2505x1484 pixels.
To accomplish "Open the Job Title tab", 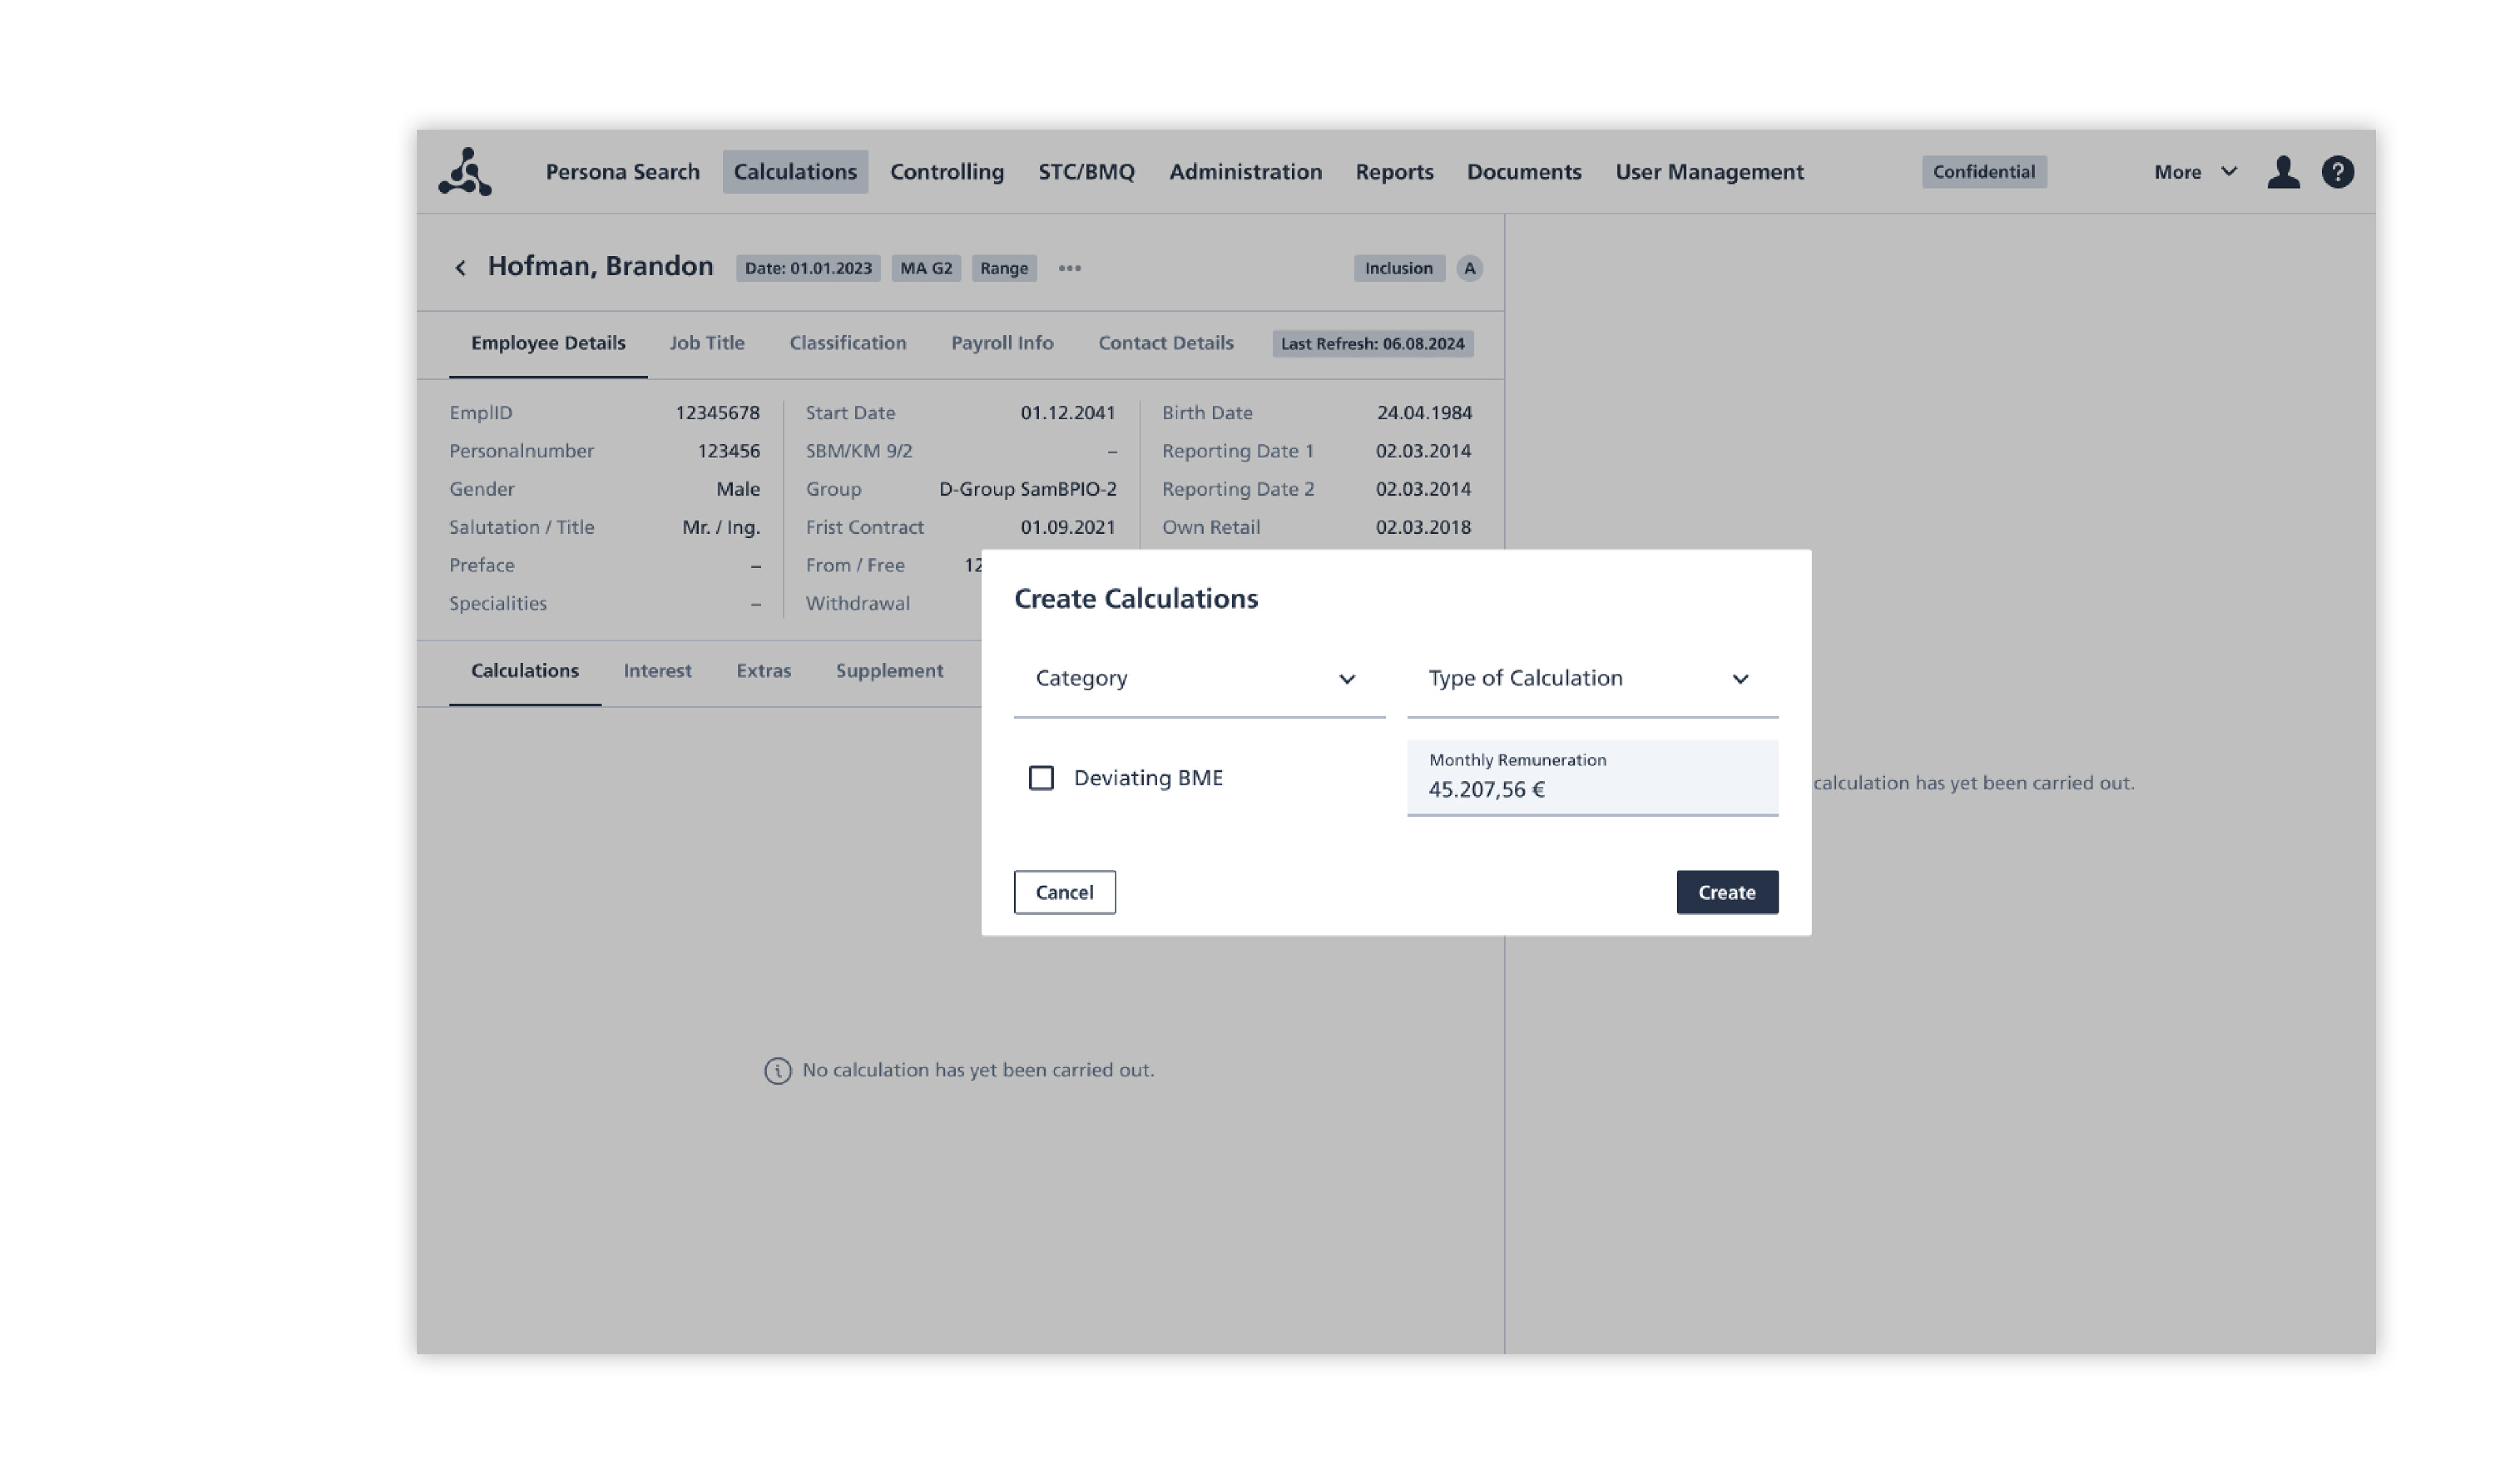I will (x=706, y=343).
